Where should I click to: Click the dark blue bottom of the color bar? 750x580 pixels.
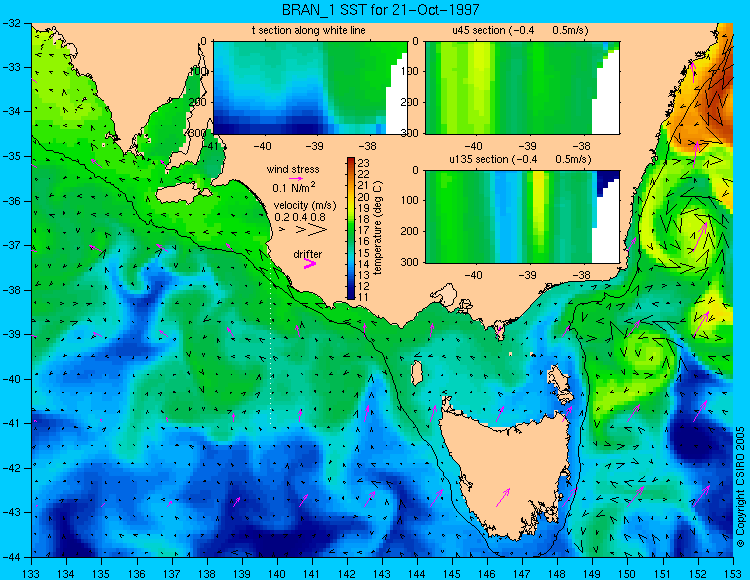click(351, 295)
